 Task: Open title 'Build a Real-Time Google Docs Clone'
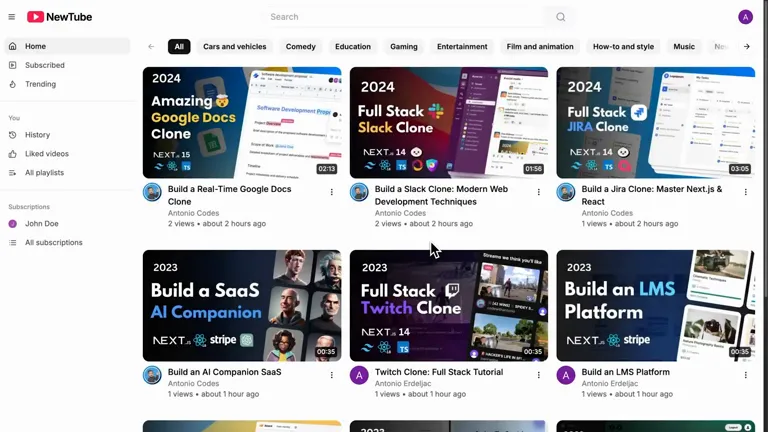coord(229,195)
